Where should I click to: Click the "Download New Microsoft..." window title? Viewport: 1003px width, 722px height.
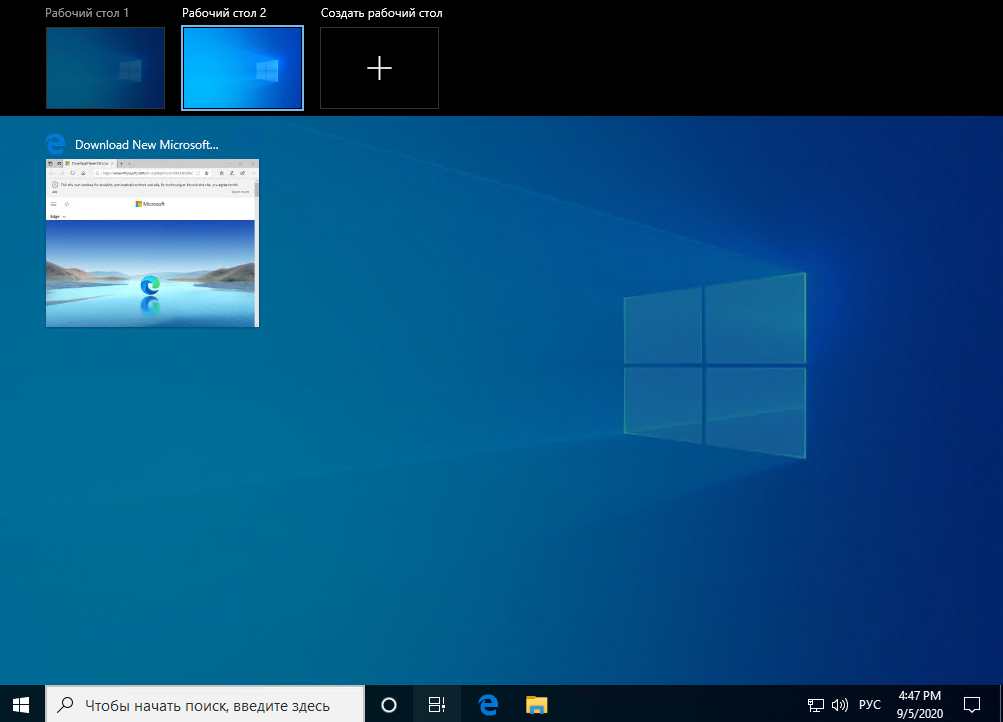(147, 144)
